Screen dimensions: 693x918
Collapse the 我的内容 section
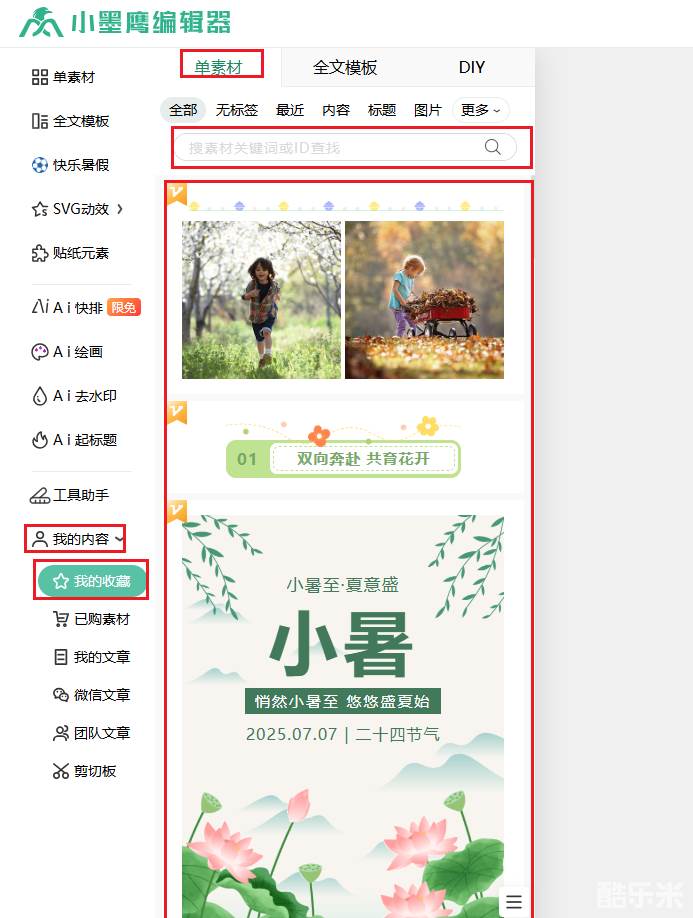pos(76,539)
